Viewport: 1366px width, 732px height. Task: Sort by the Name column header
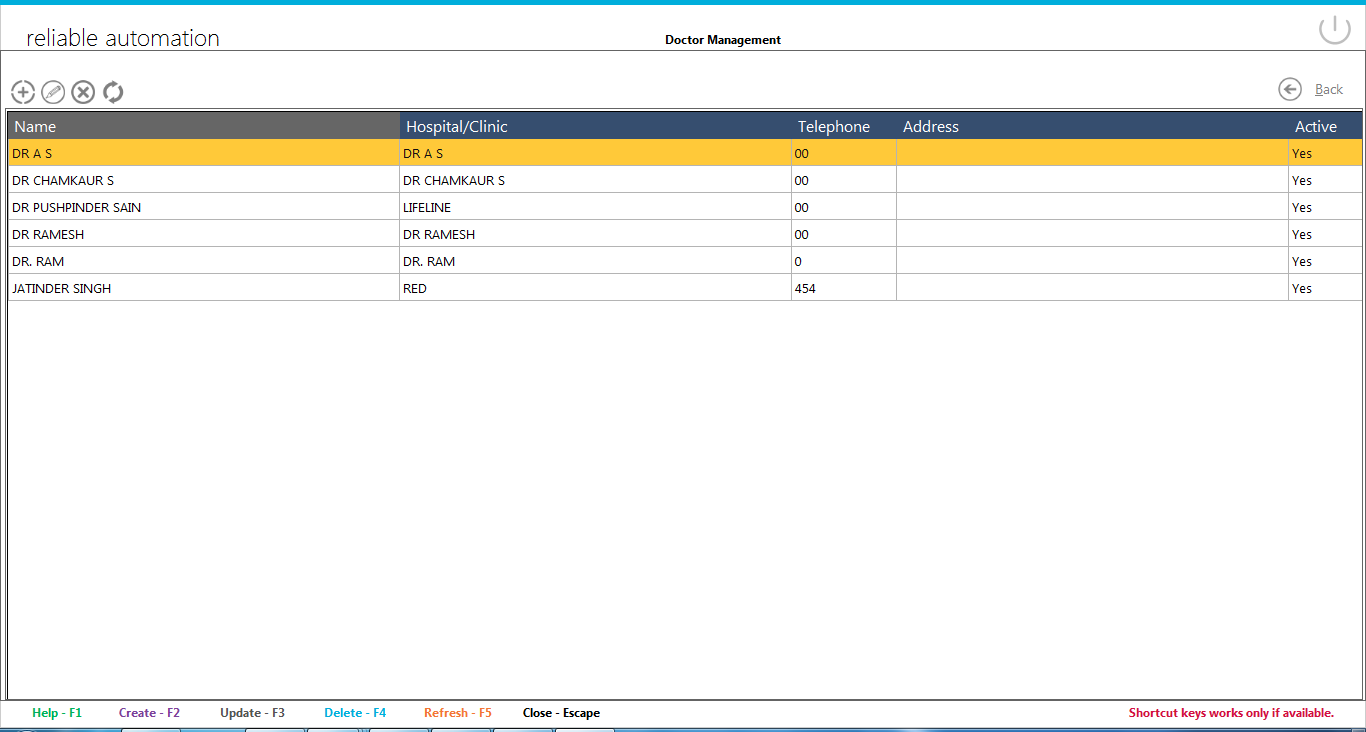(204, 126)
